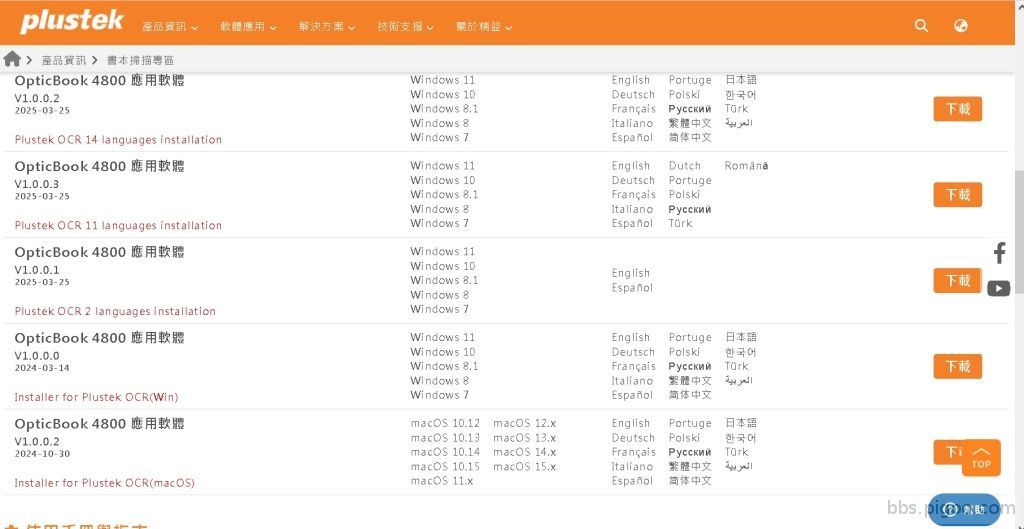This screenshot has height=529, width=1024.
Task: Download the OCR 14 languages installation package
Action: coord(957,109)
